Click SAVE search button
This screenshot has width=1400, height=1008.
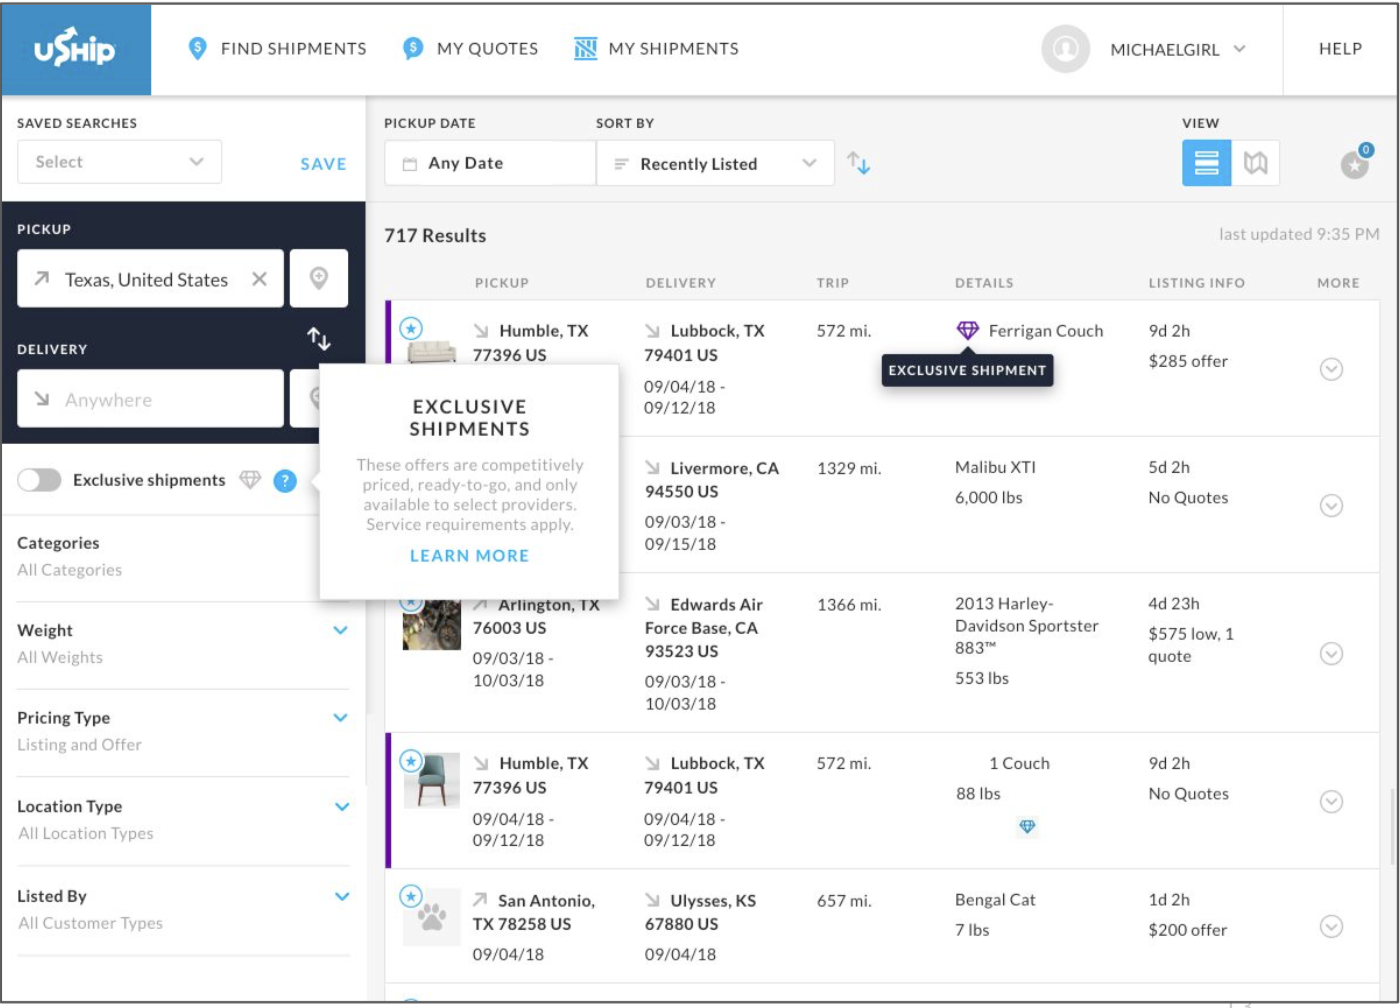pos(323,164)
